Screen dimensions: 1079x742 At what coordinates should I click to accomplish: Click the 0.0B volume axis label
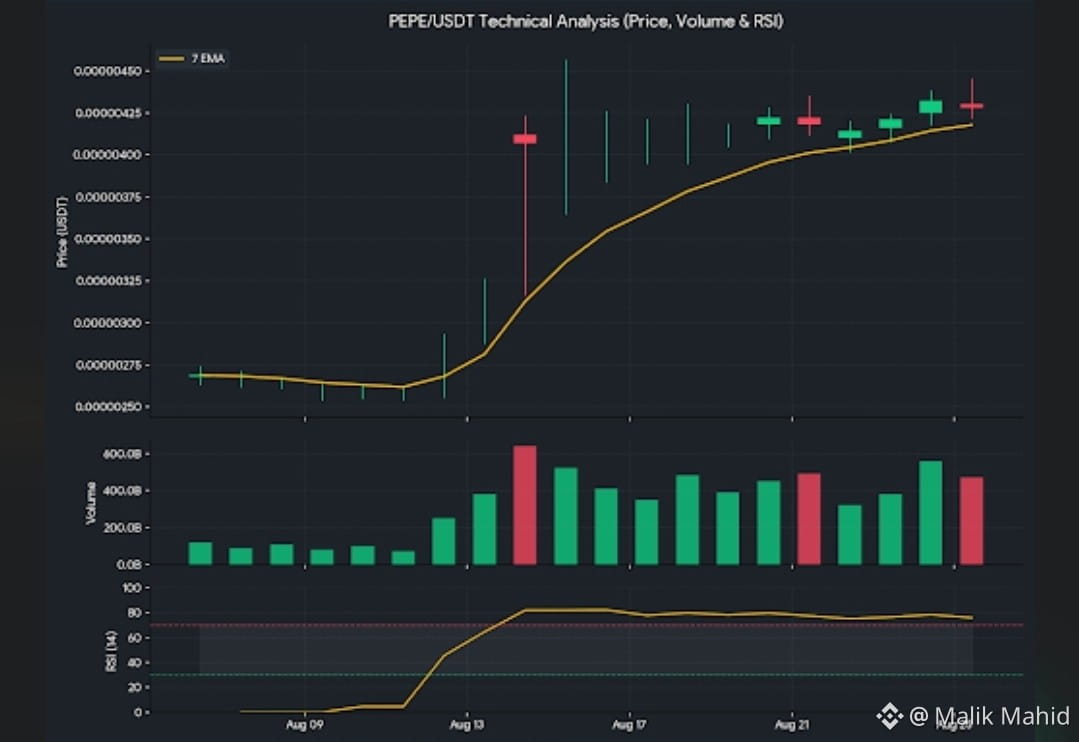(x=129, y=564)
